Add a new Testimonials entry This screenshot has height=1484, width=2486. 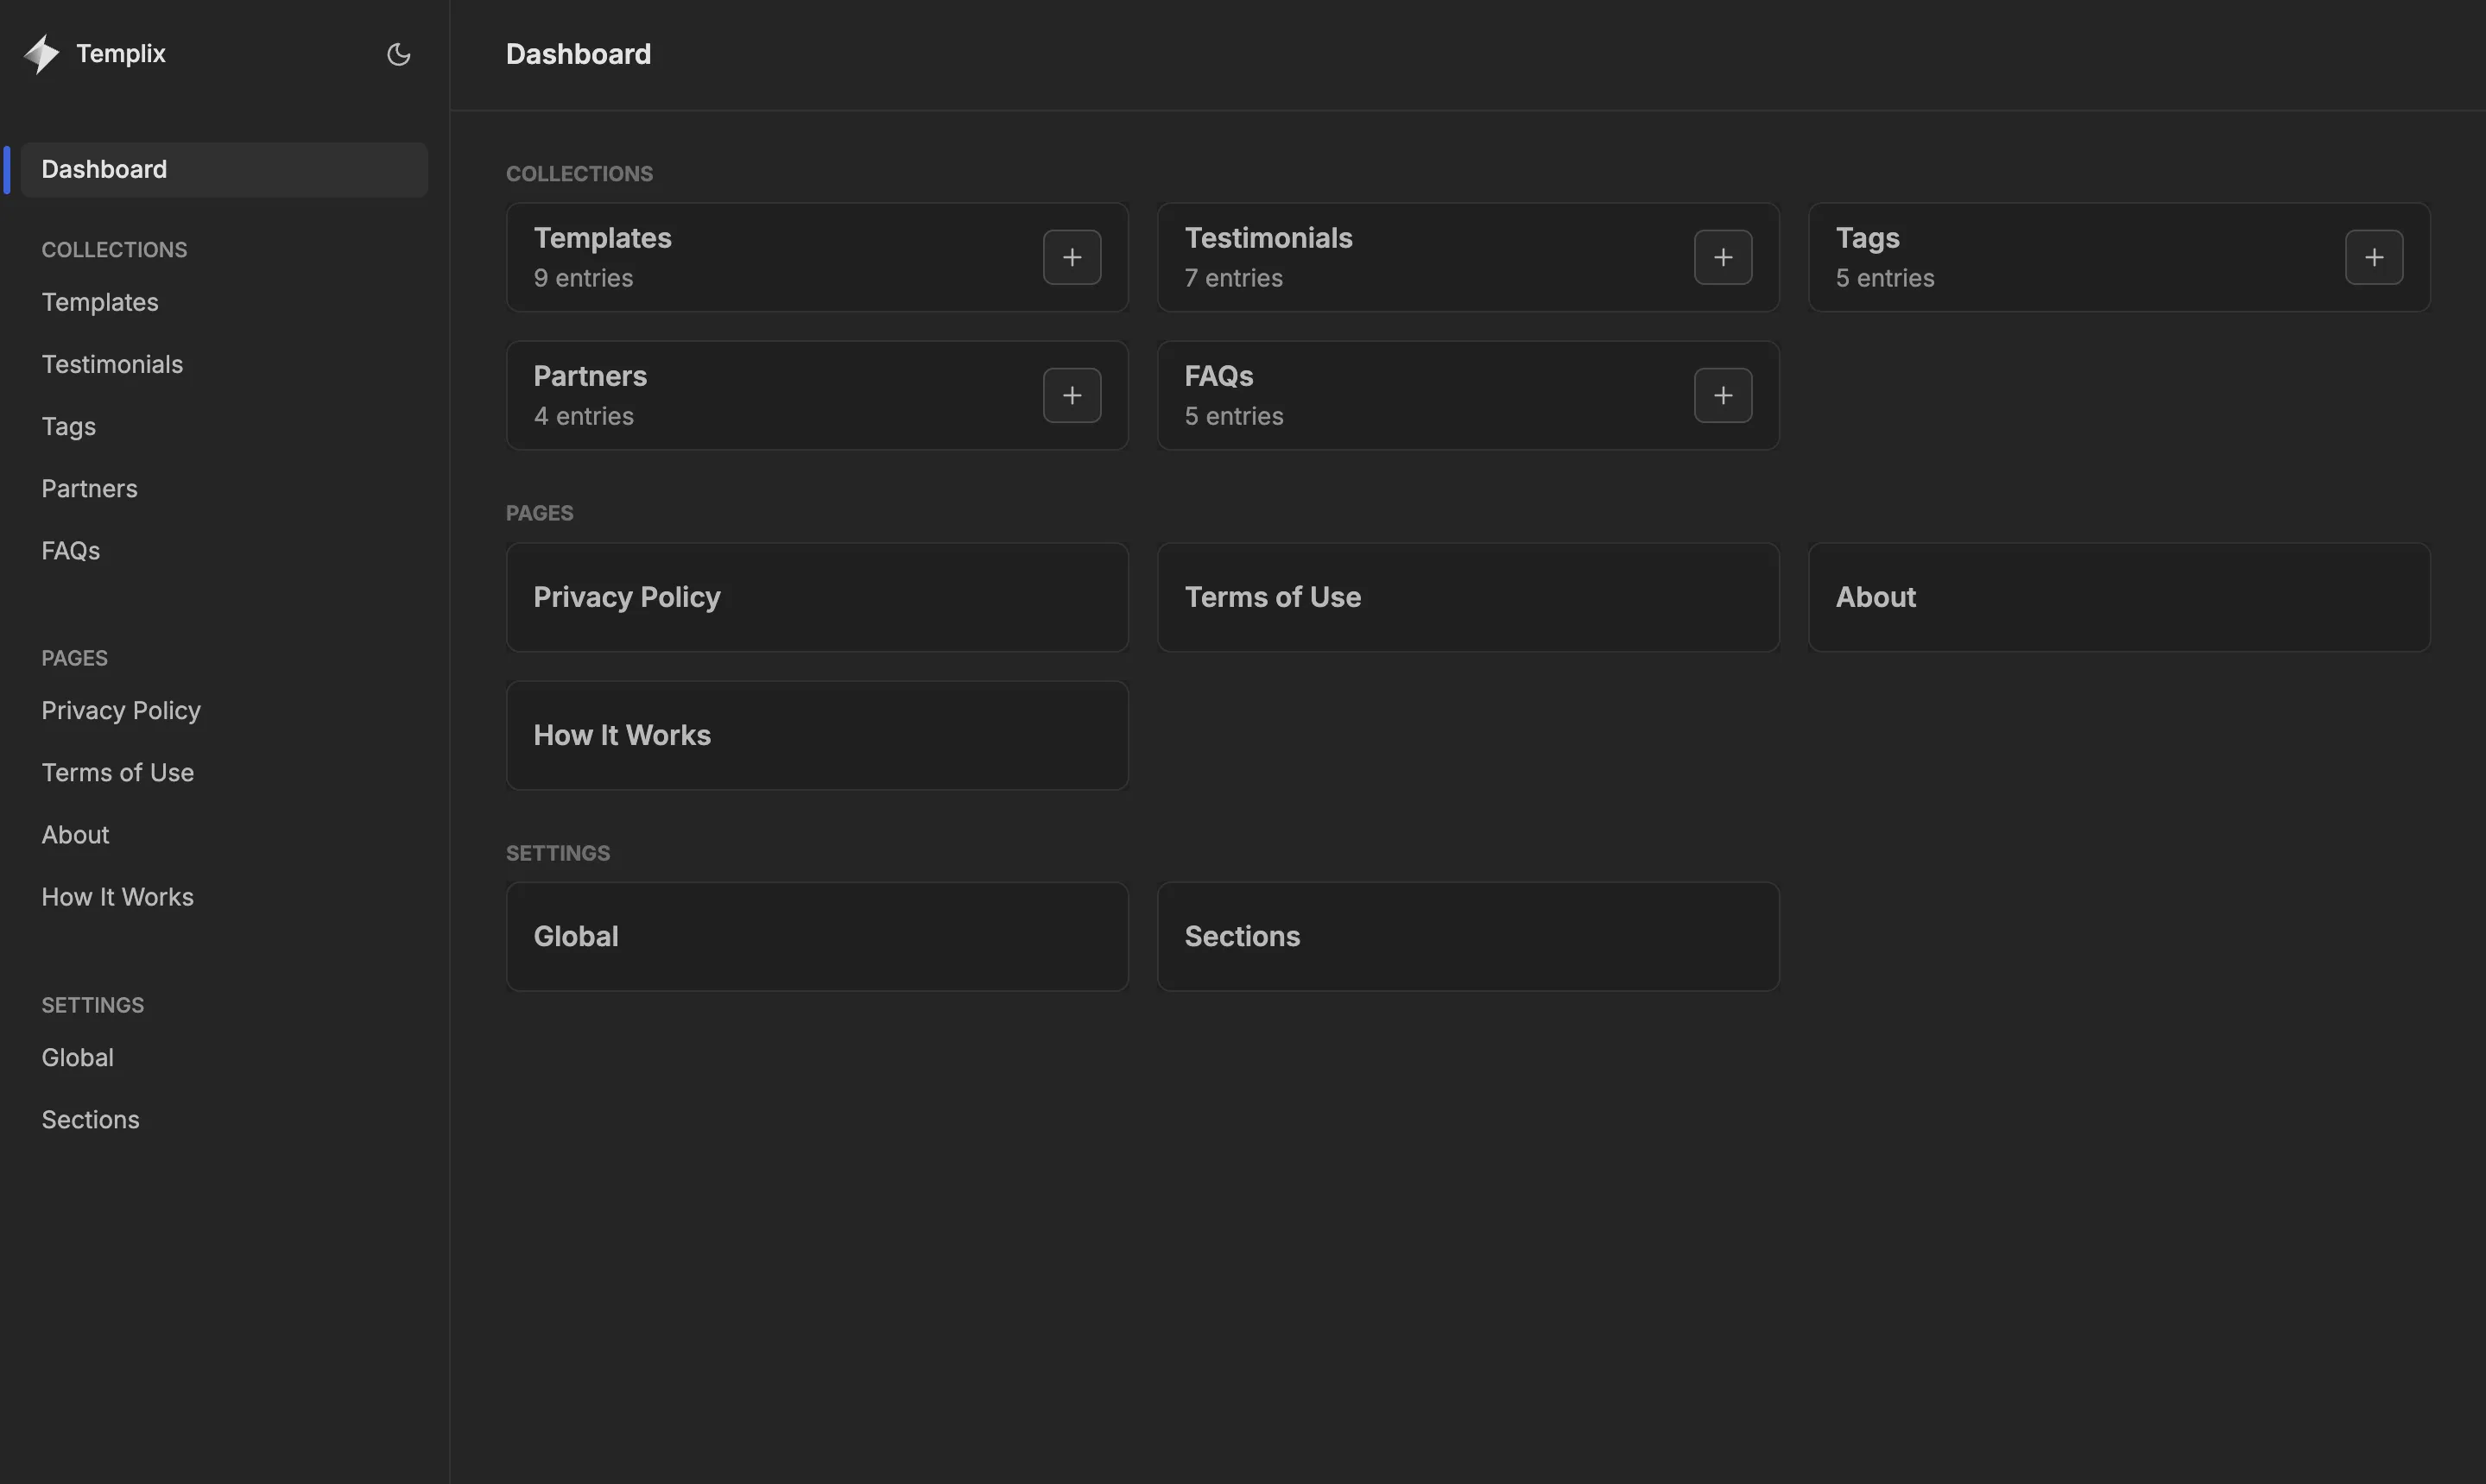pos(1722,257)
